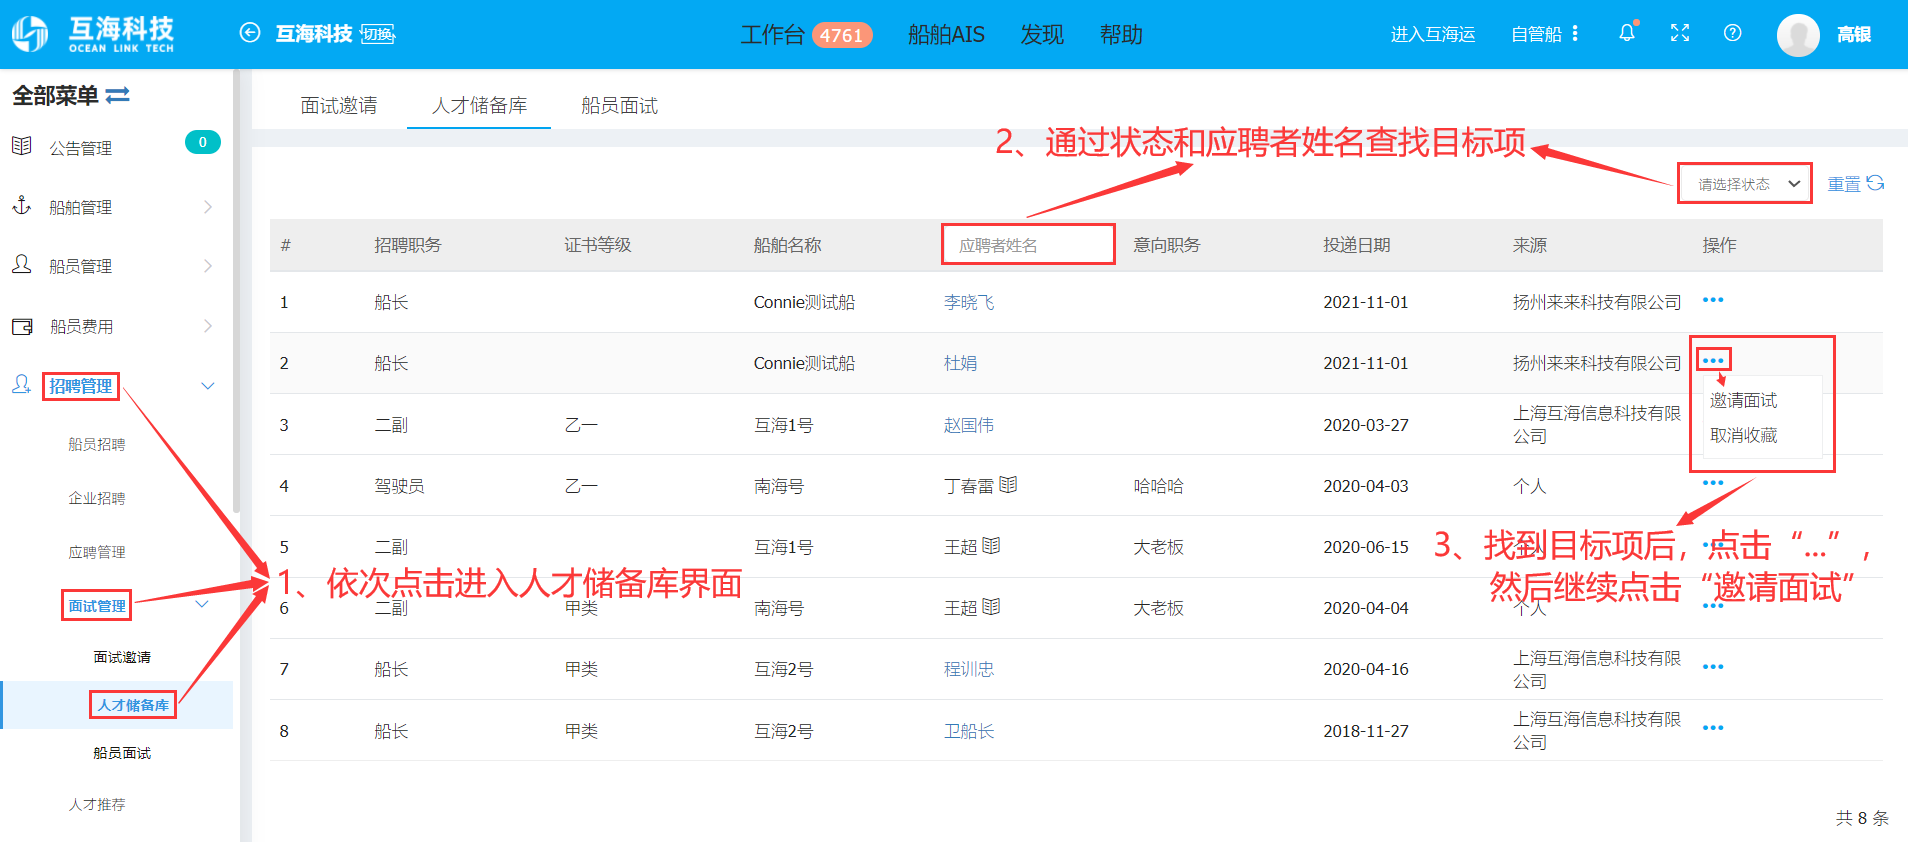
Task: Open actions menu for 丁春雷 row
Action: pyautogui.click(x=1713, y=483)
